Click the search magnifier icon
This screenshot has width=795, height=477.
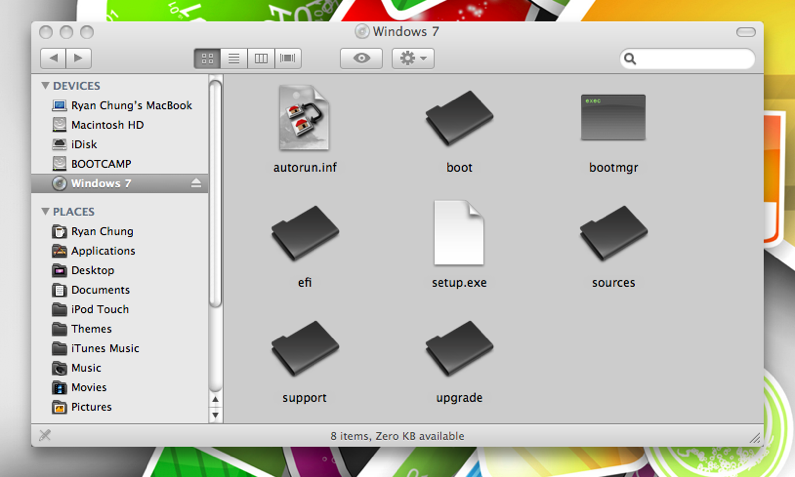630,59
